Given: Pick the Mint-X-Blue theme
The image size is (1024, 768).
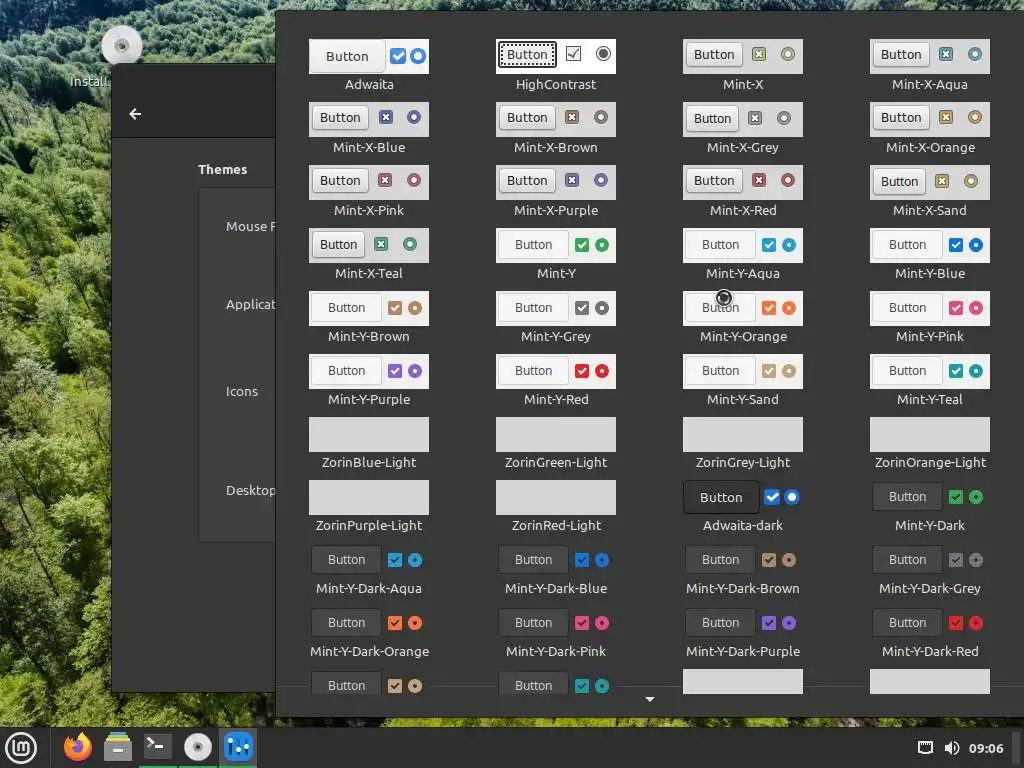Looking at the screenshot, I should [x=369, y=129].
